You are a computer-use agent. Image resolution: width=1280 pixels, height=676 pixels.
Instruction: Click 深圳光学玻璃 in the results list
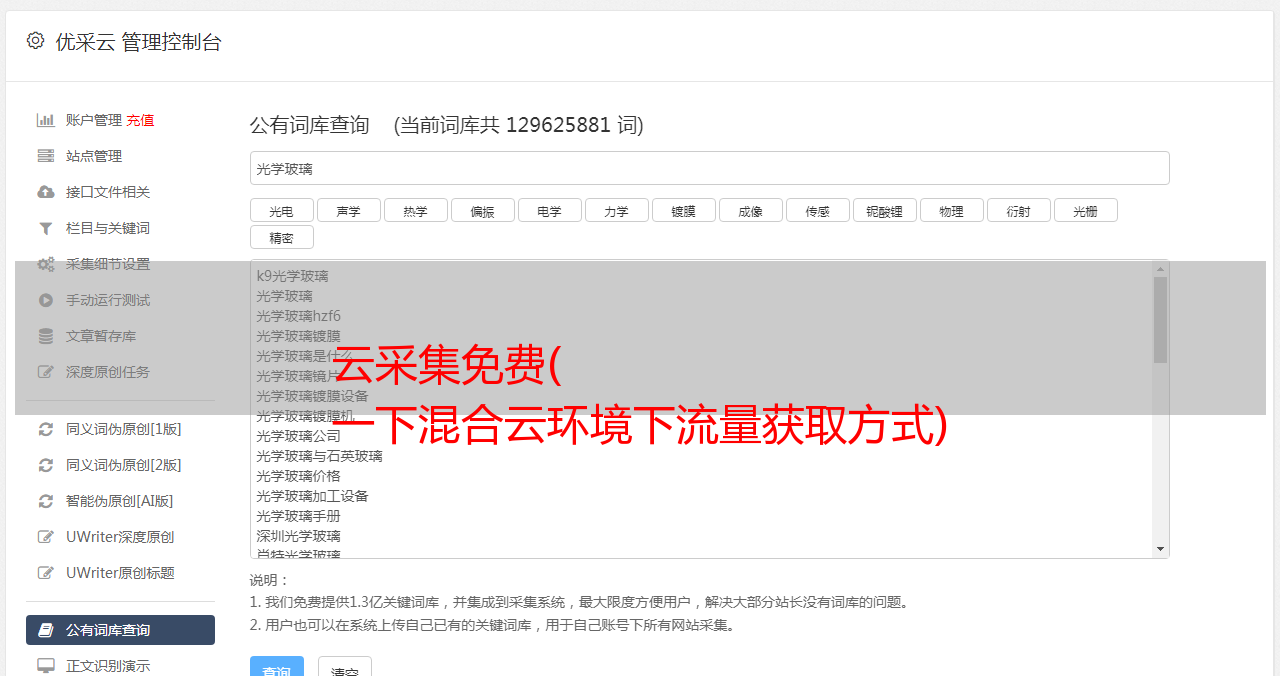click(298, 536)
